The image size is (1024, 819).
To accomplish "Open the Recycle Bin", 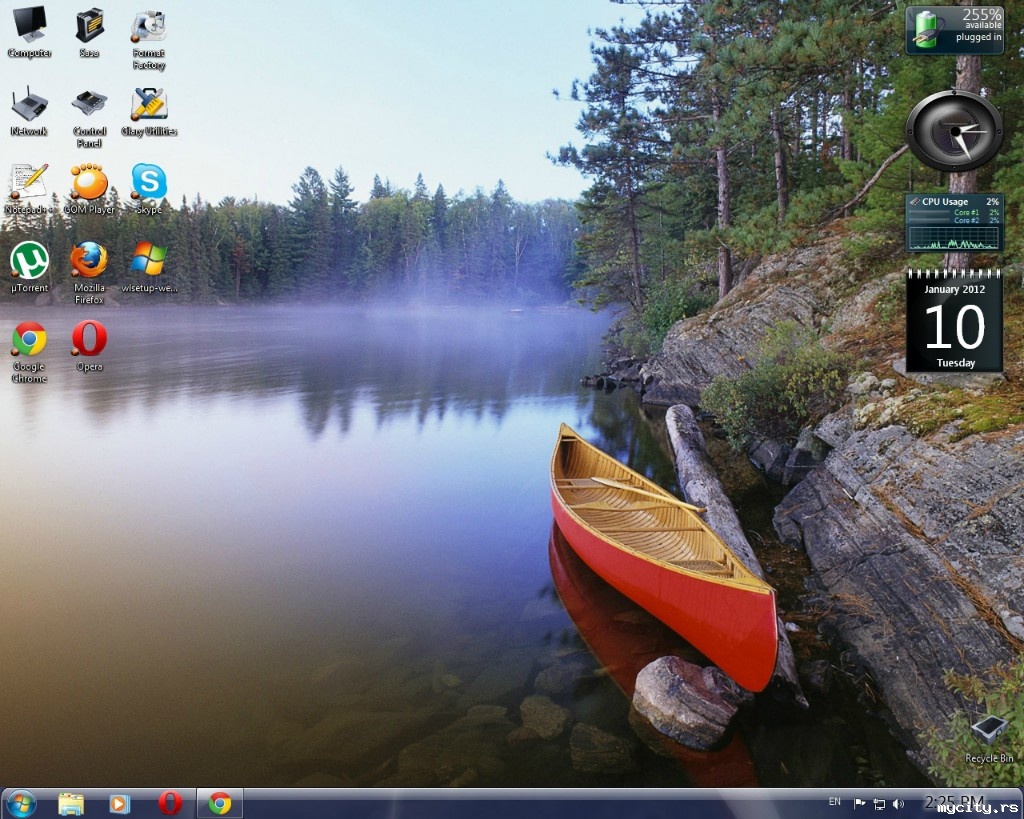I will click(989, 738).
